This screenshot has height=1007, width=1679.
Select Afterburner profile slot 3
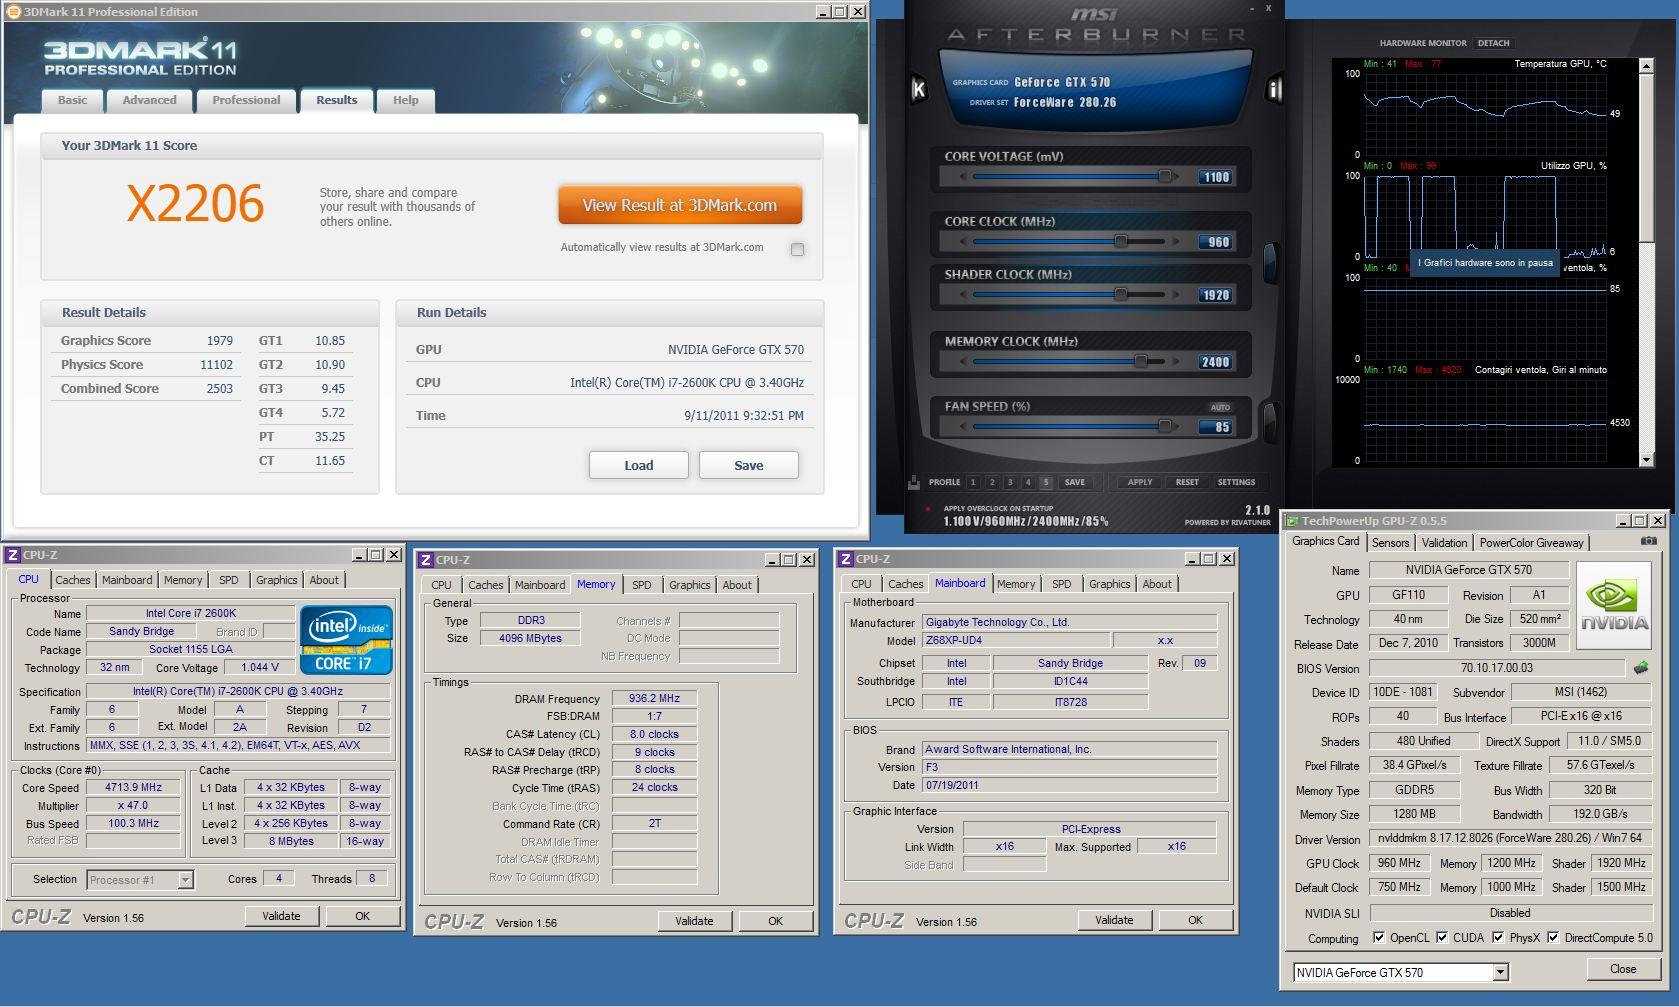point(1010,482)
